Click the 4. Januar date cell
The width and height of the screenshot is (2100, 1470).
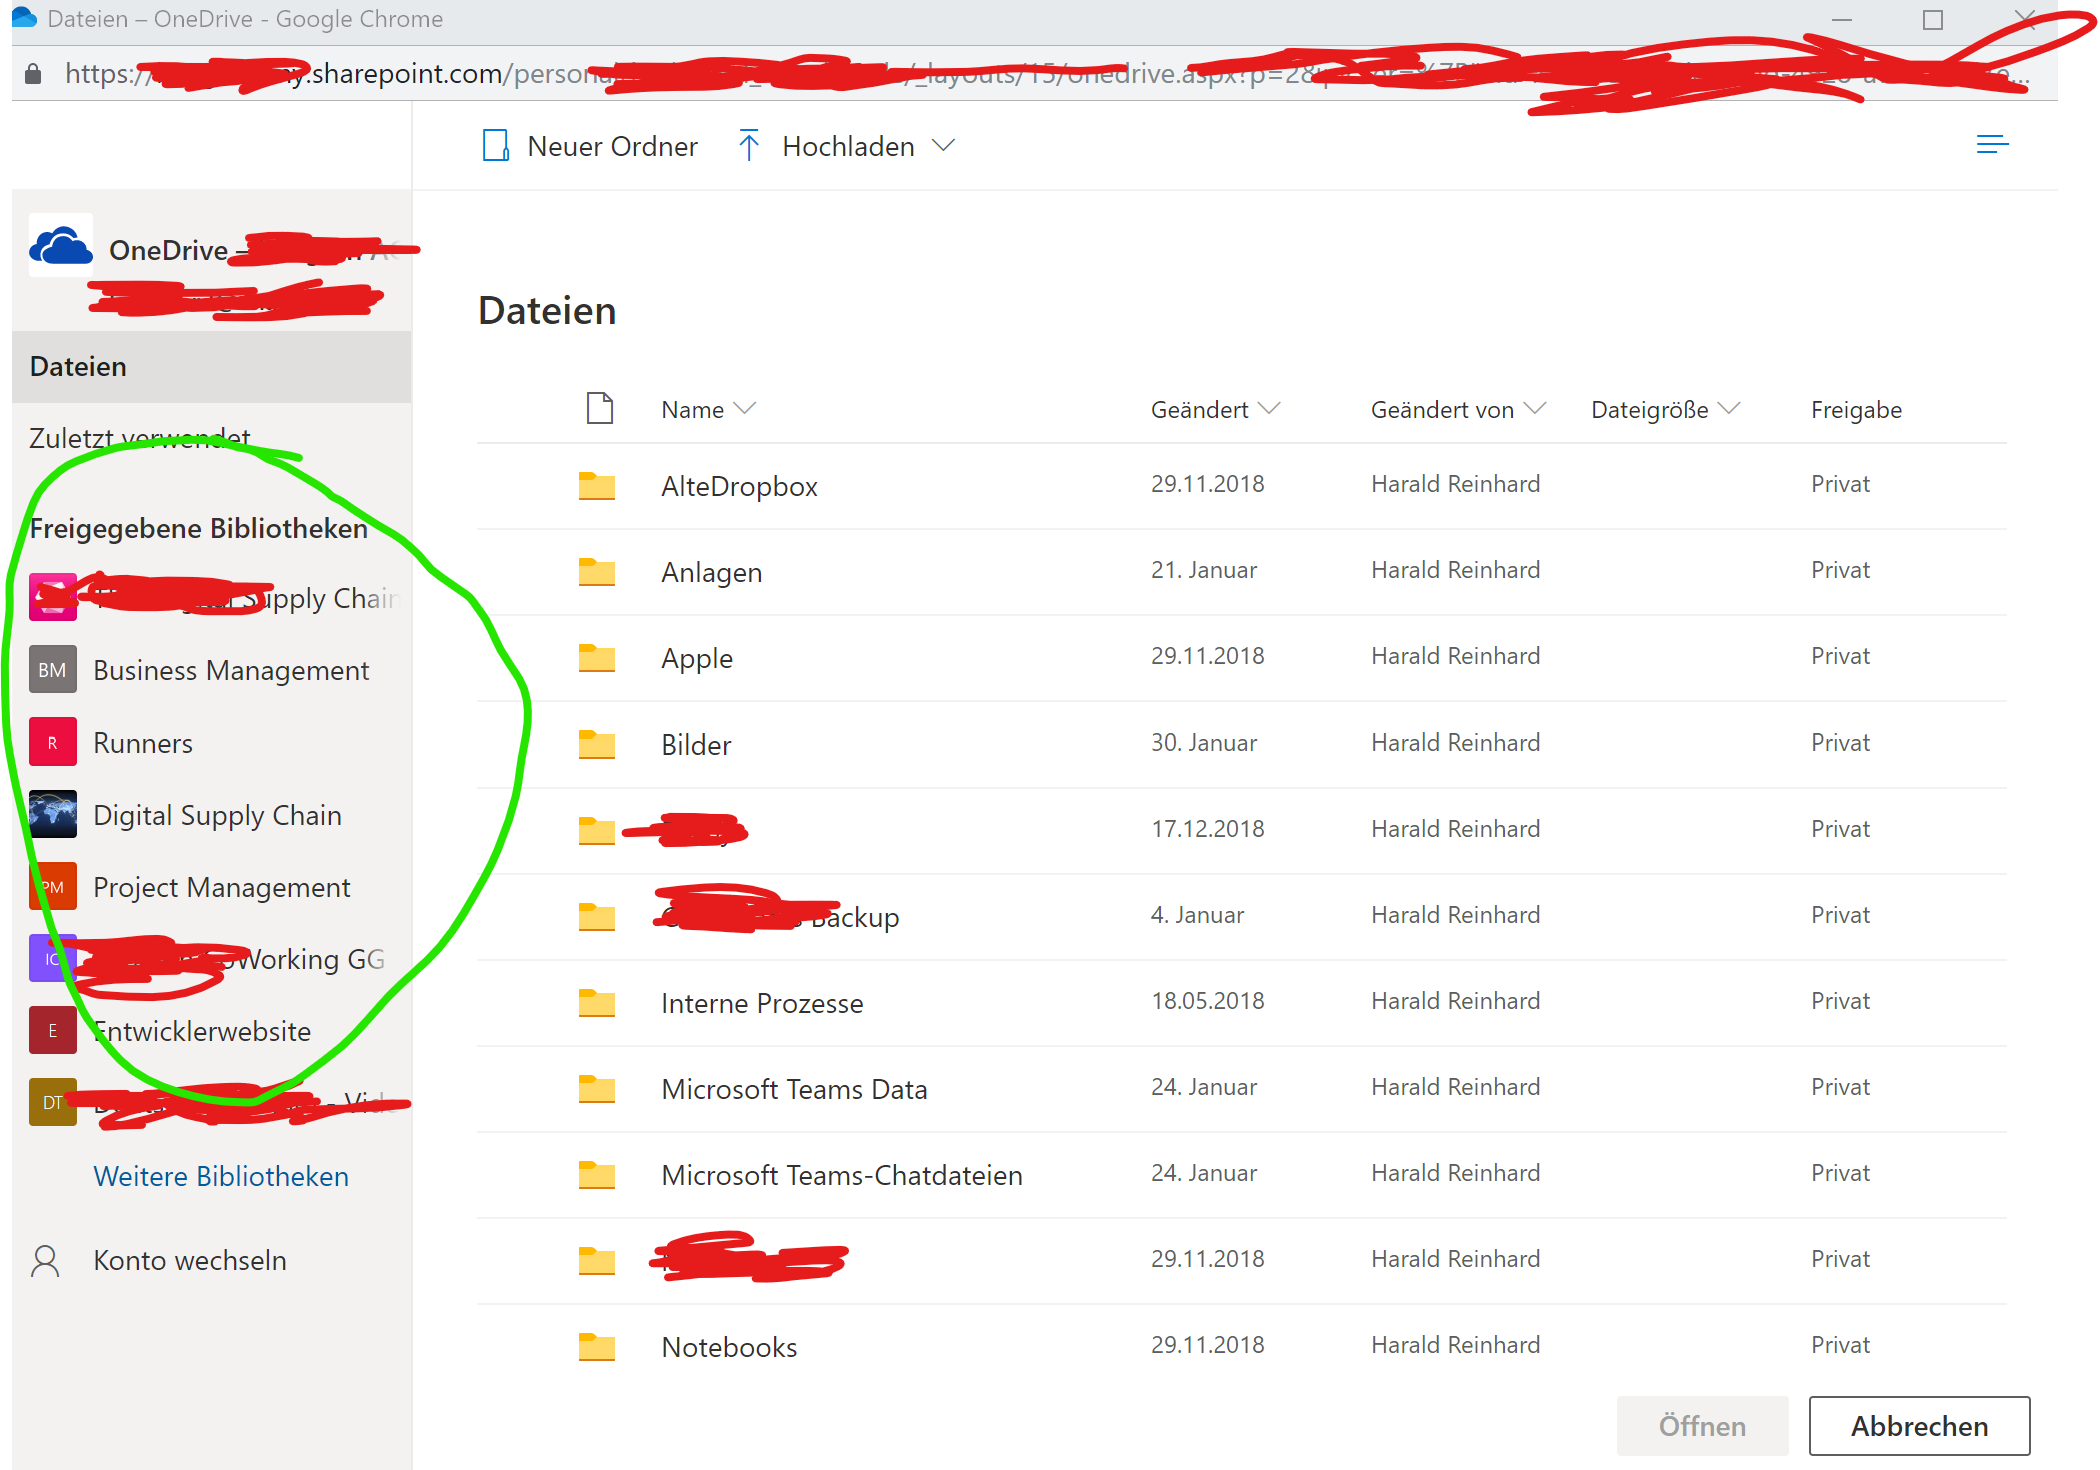click(x=1197, y=915)
